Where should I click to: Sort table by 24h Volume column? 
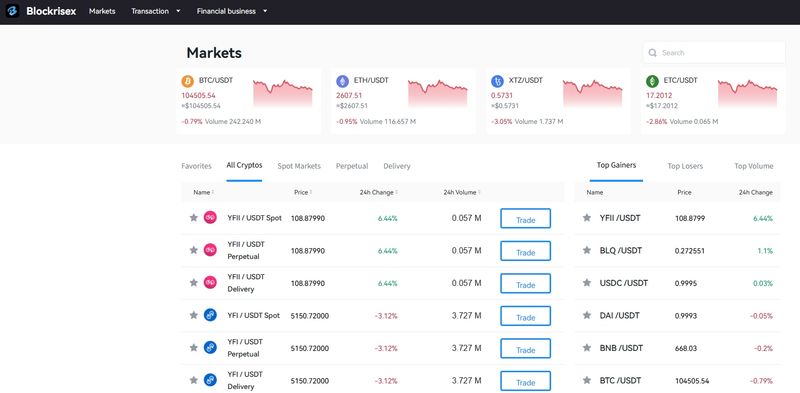click(462, 192)
